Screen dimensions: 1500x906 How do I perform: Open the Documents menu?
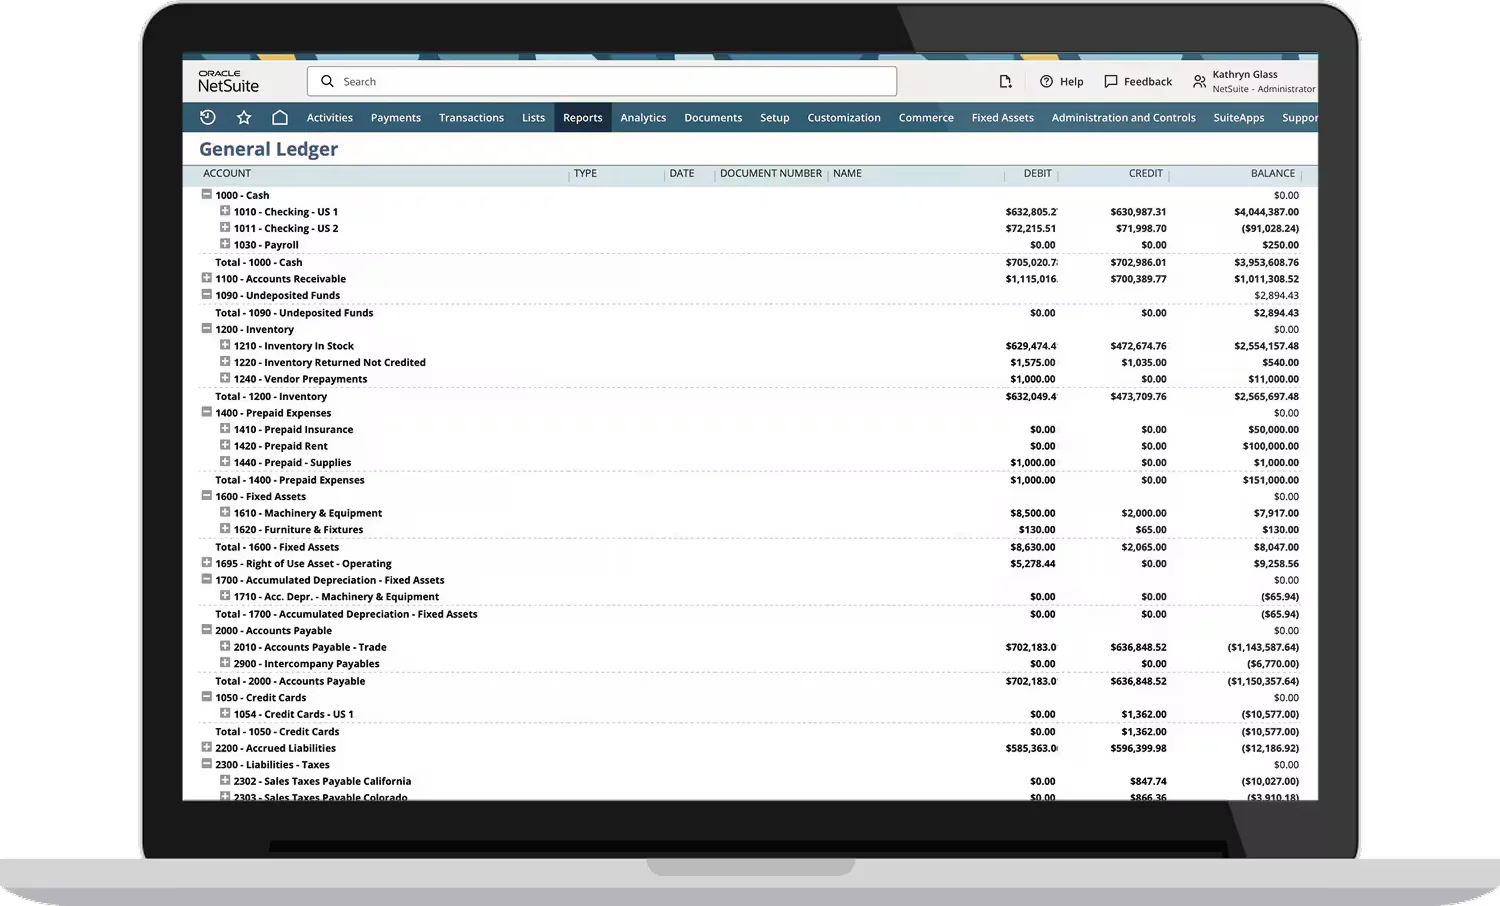(713, 117)
